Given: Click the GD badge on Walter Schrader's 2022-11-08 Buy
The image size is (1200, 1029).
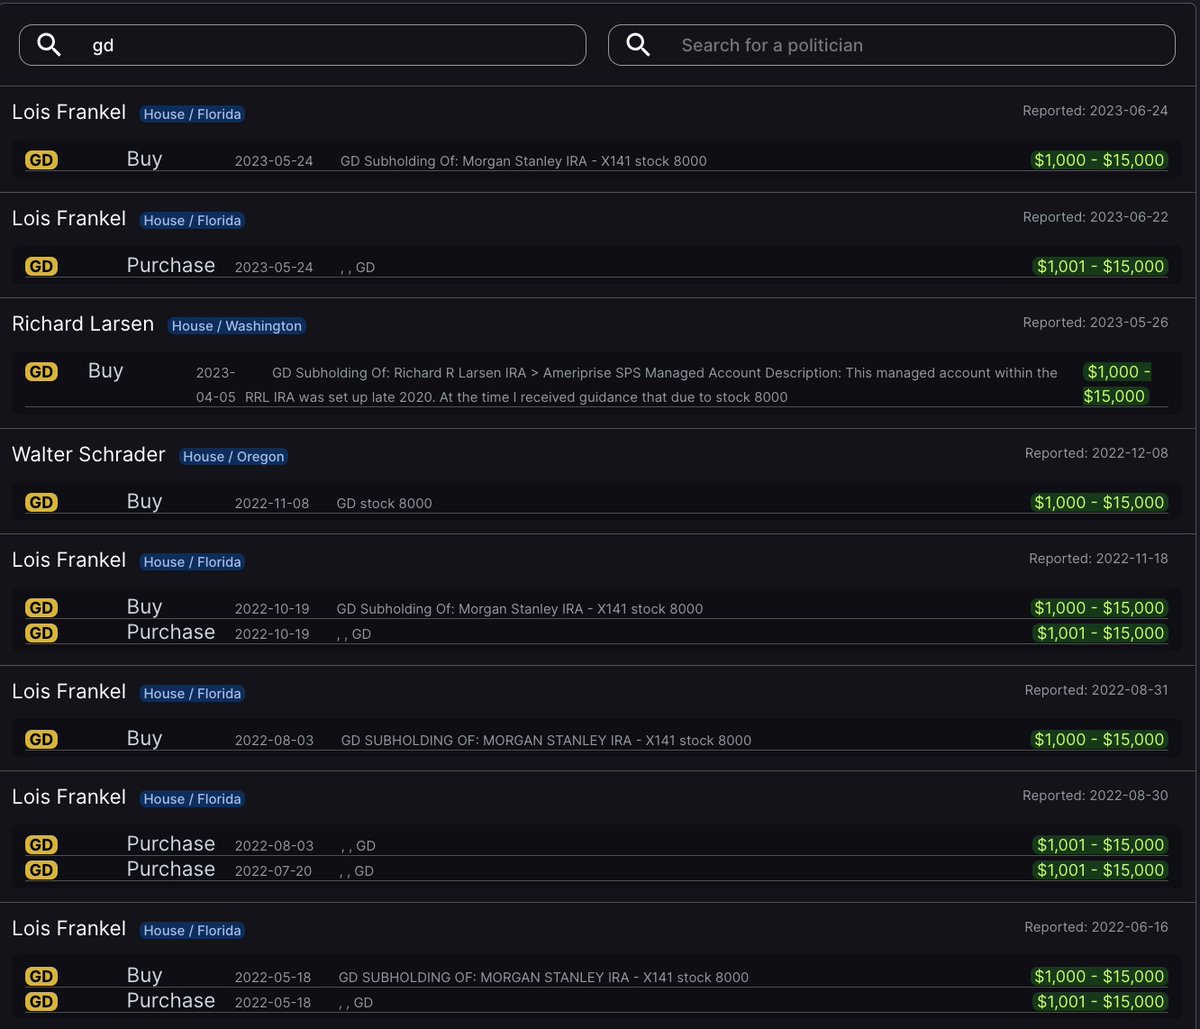Looking at the screenshot, I should [x=41, y=502].
